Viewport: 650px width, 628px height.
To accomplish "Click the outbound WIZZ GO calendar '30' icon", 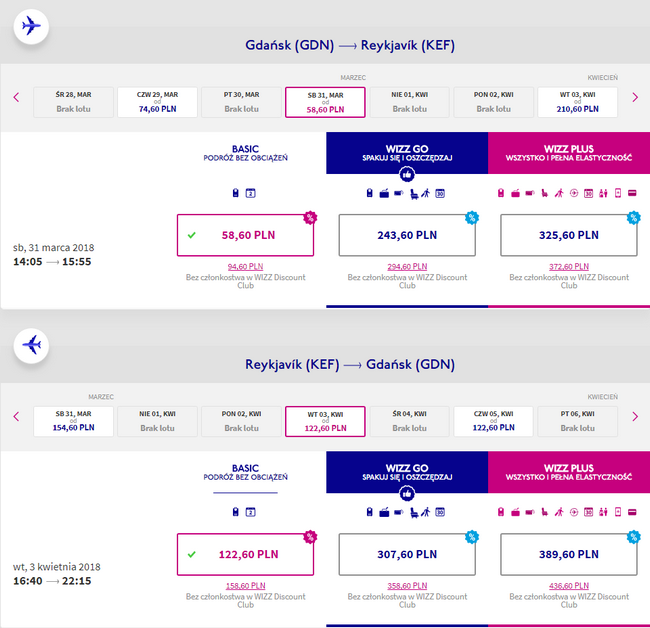I will tap(440, 193).
